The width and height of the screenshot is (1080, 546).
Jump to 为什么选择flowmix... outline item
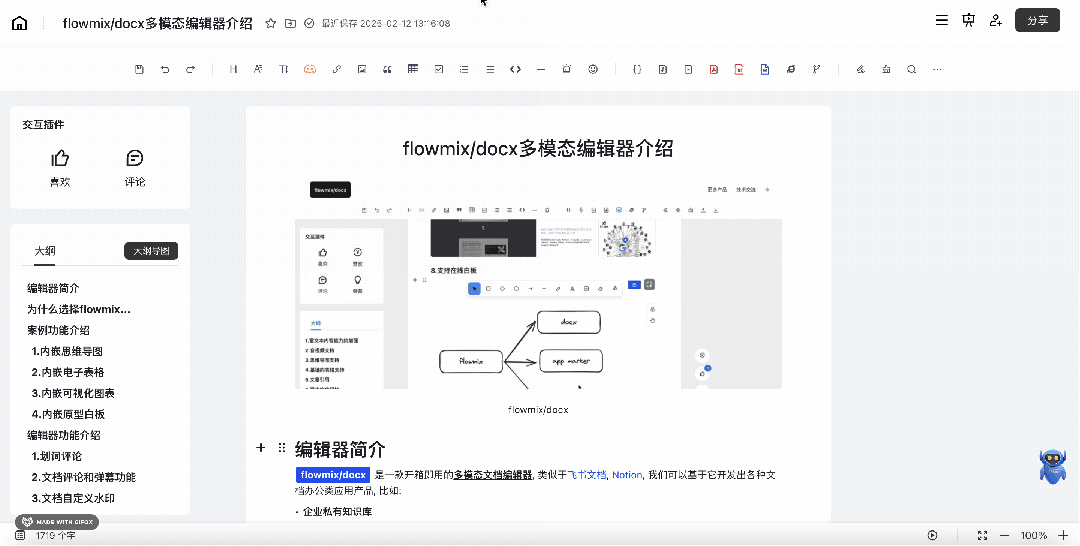click(79, 309)
